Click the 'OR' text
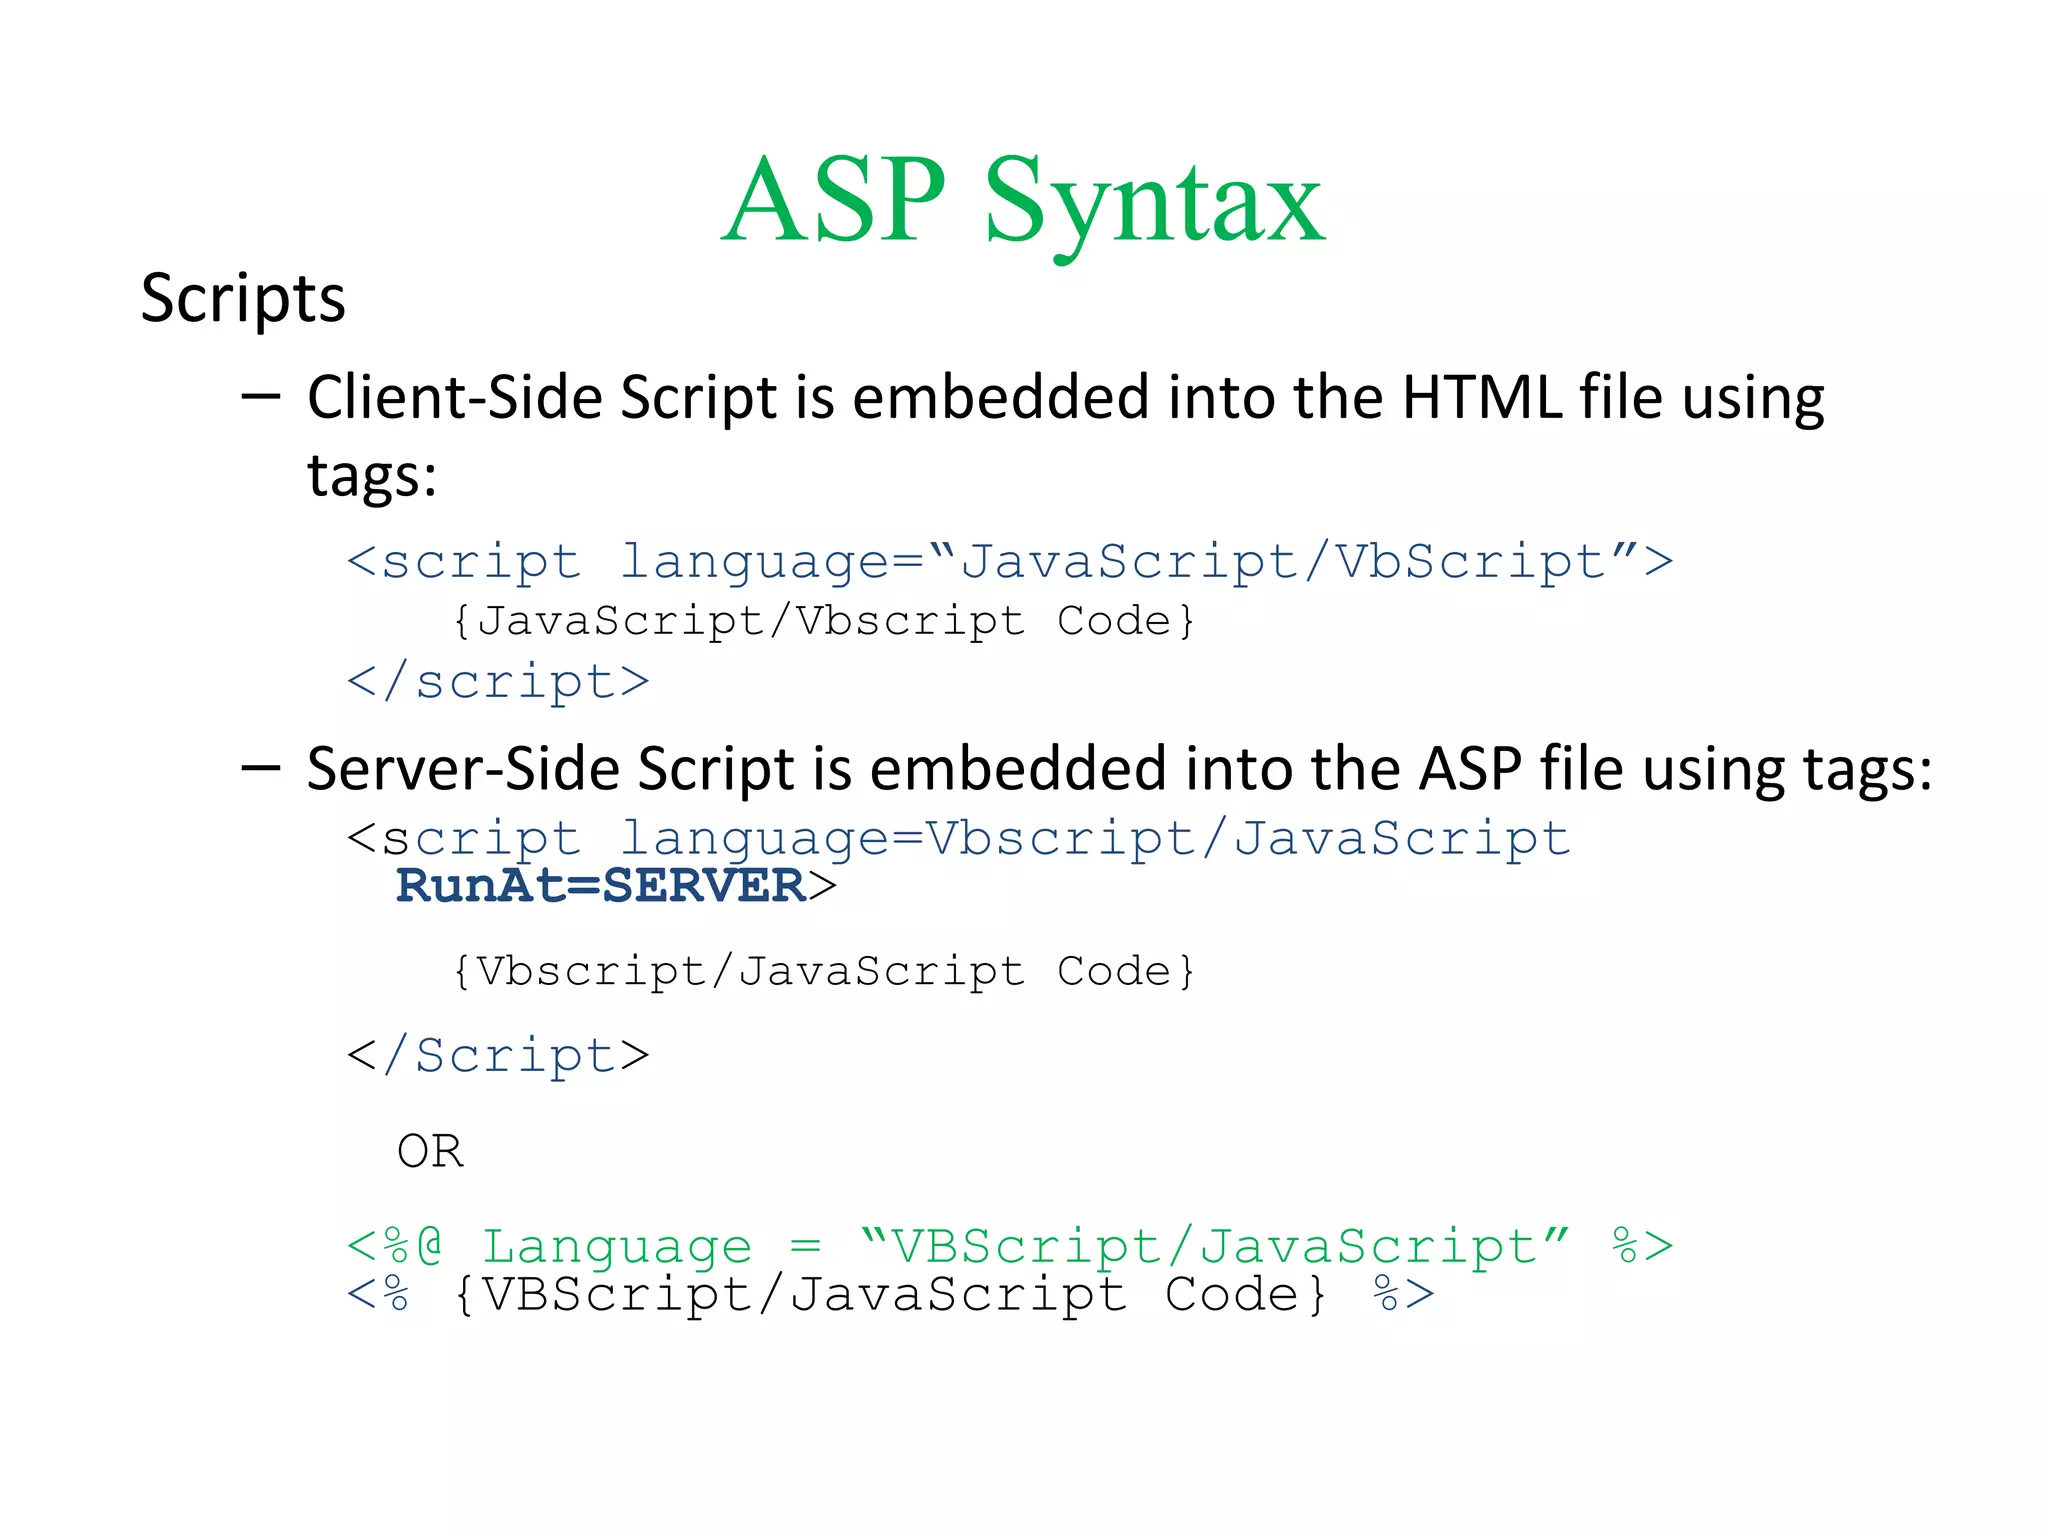This screenshot has width=2048, height=1536. (x=430, y=1151)
